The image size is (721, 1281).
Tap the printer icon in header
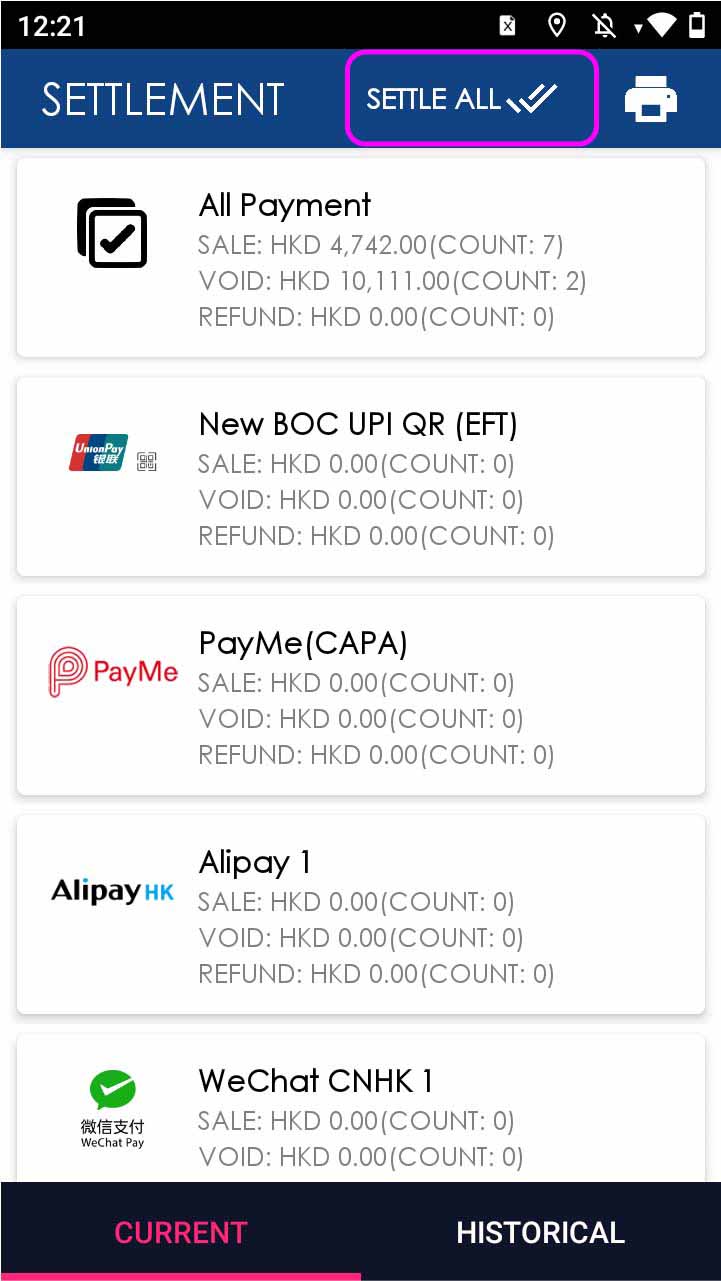[650, 99]
